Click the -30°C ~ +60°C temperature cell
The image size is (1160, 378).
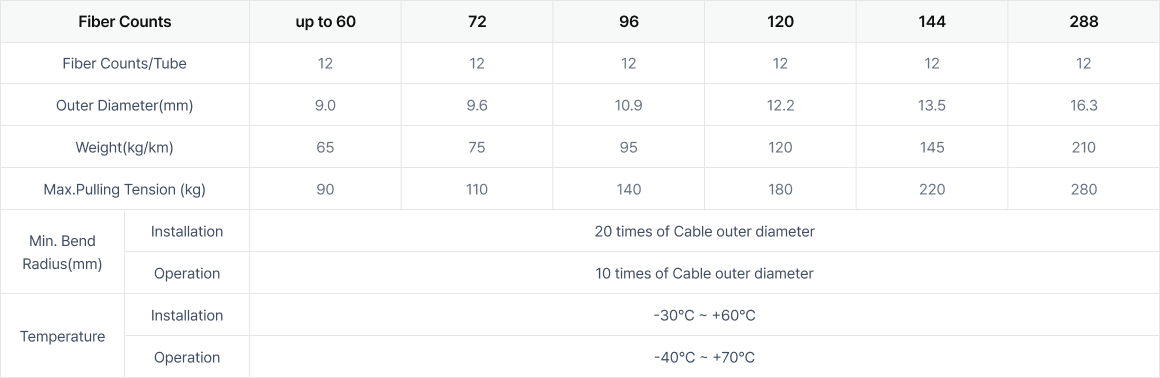click(x=704, y=316)
